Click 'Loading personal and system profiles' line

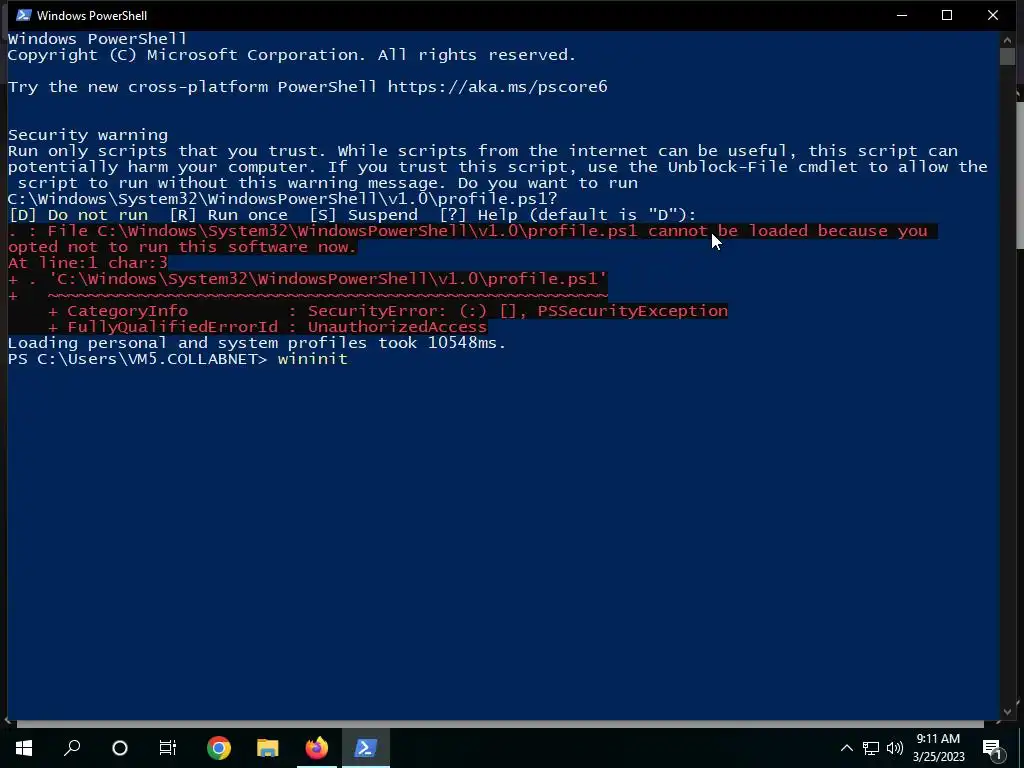(x=257, y=343)
